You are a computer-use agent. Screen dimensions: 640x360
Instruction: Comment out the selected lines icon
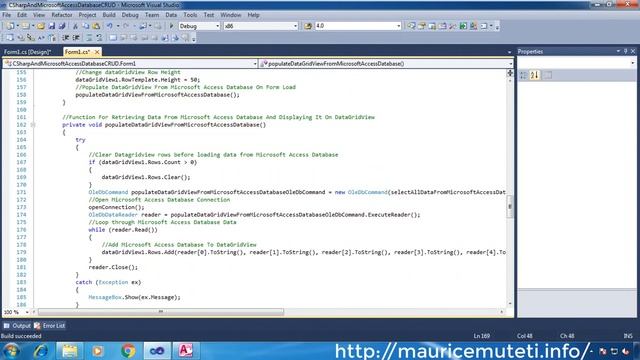click(89, 38)
